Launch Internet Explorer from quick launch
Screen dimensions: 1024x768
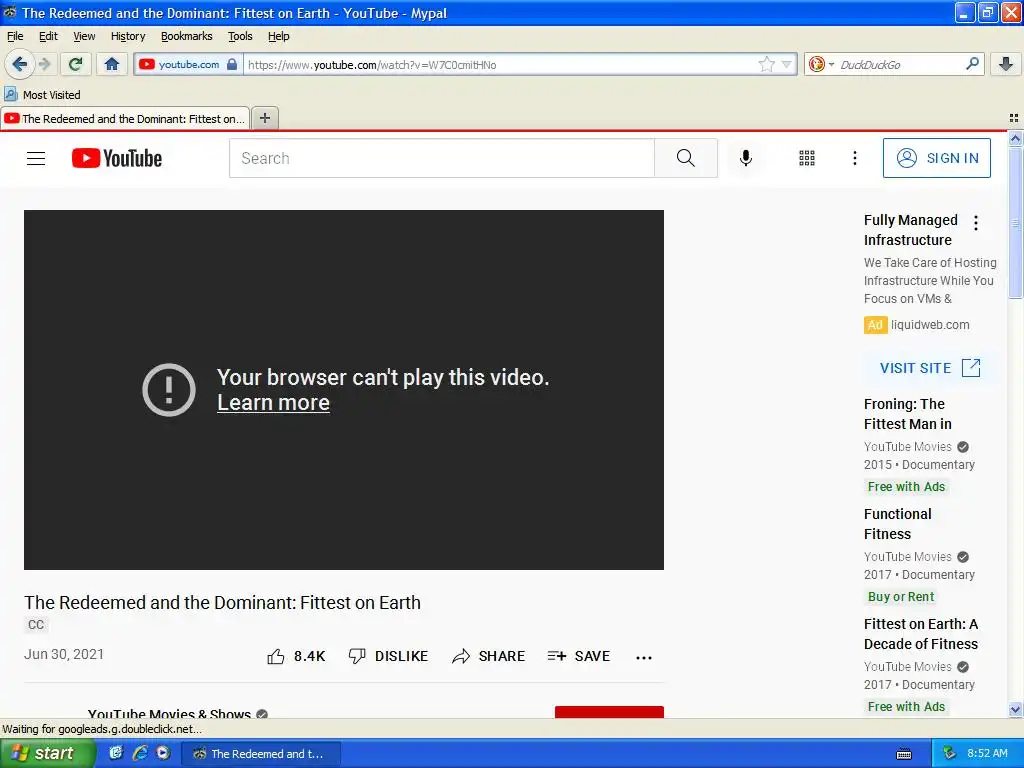140,753
